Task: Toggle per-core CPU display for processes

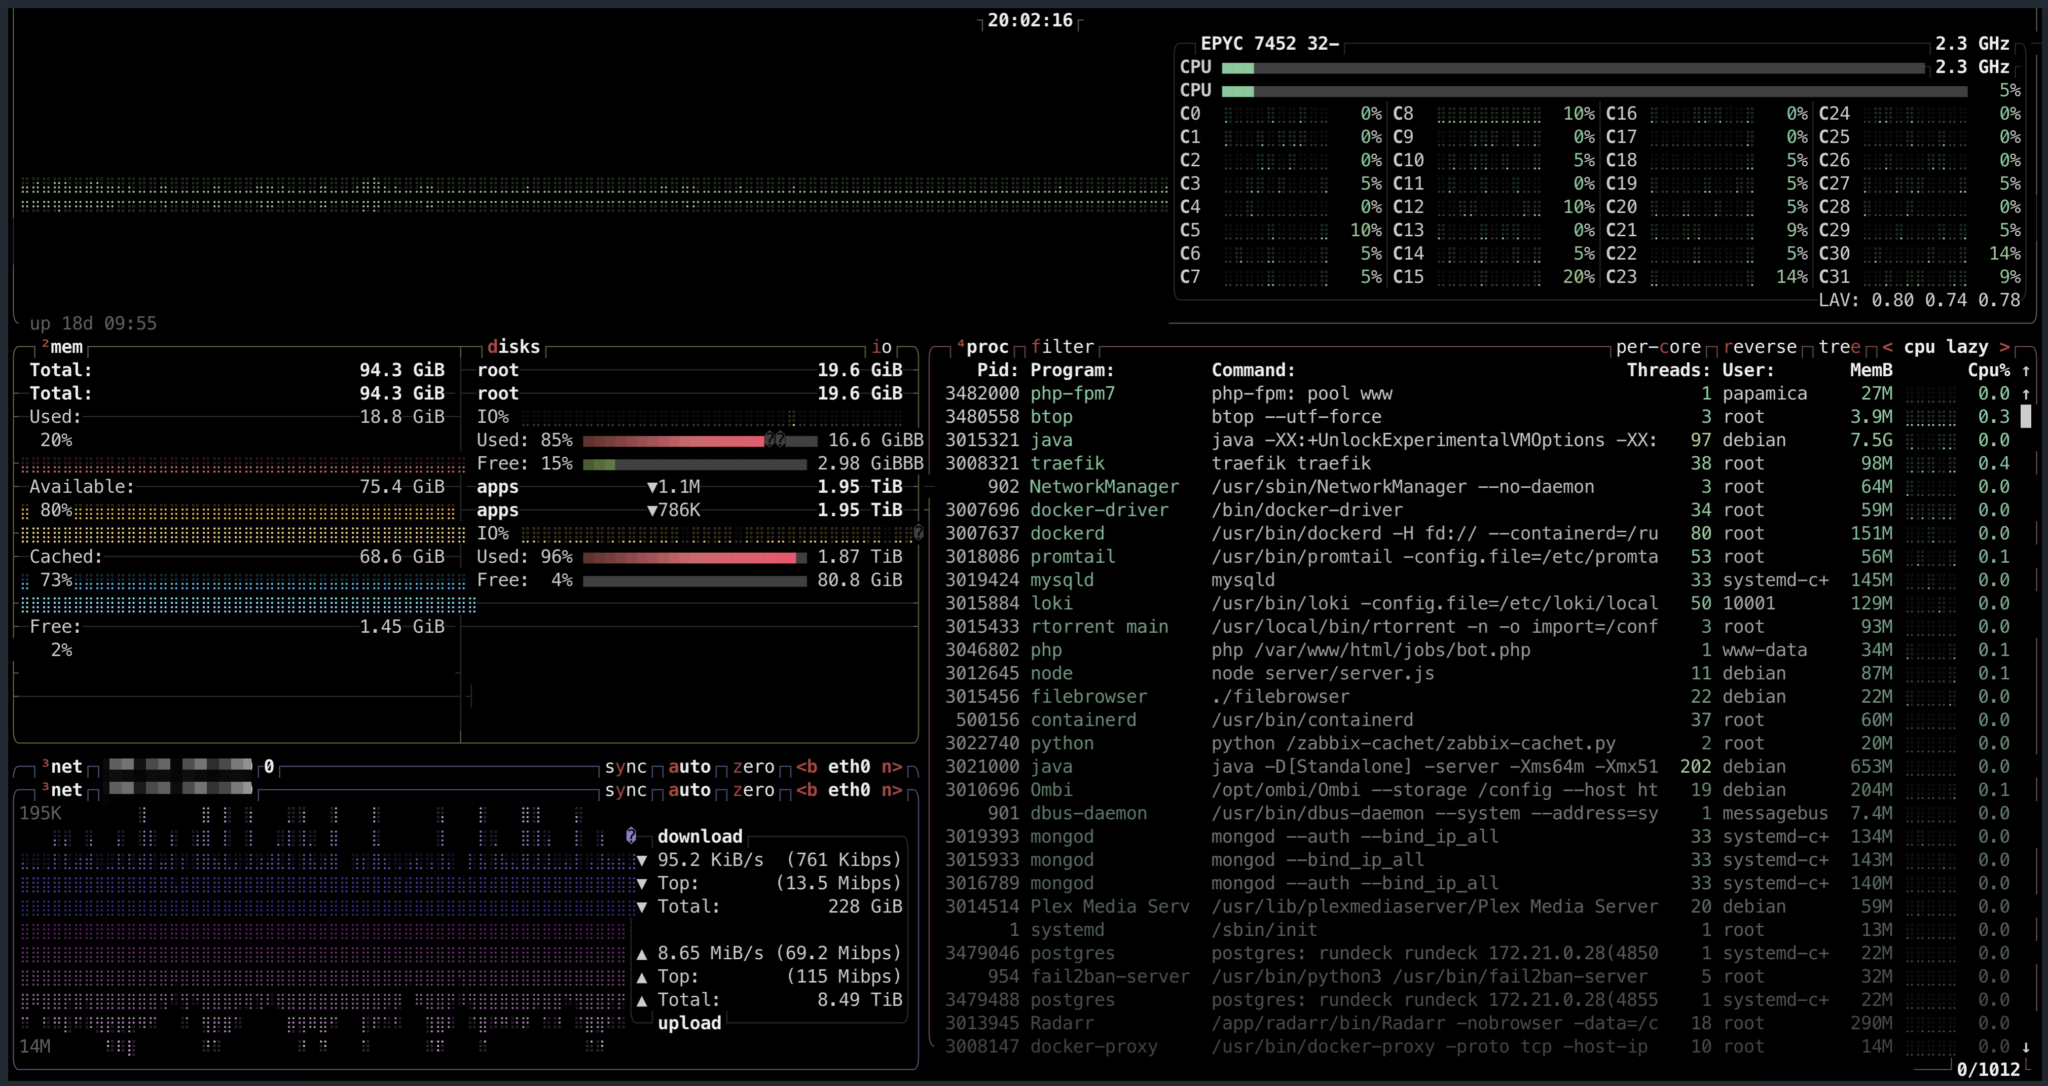Action: [1657, 347]
